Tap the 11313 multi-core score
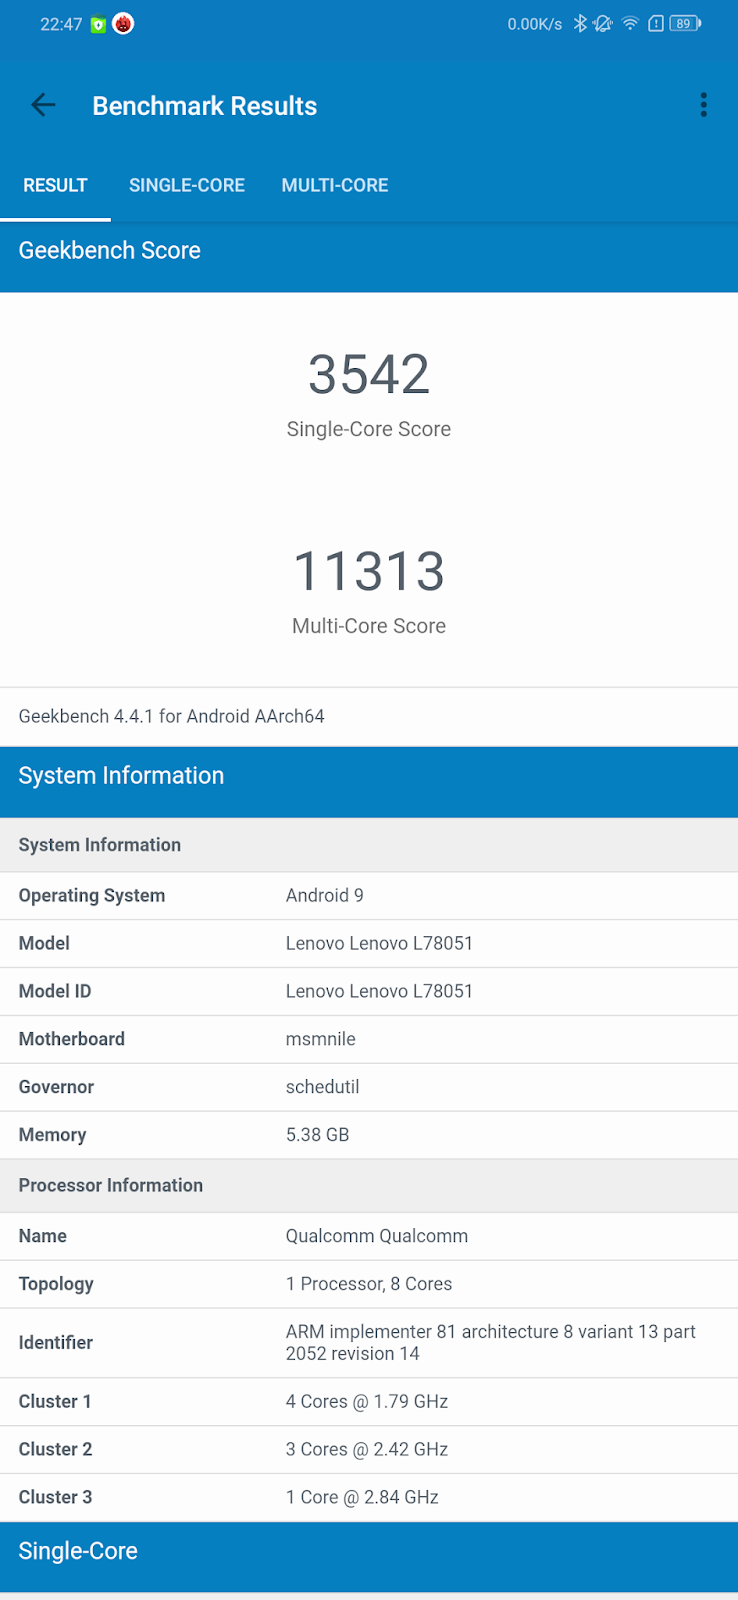Image resolution: width=738 pixels, height=1600 pixels. click(x=369, y=572)
